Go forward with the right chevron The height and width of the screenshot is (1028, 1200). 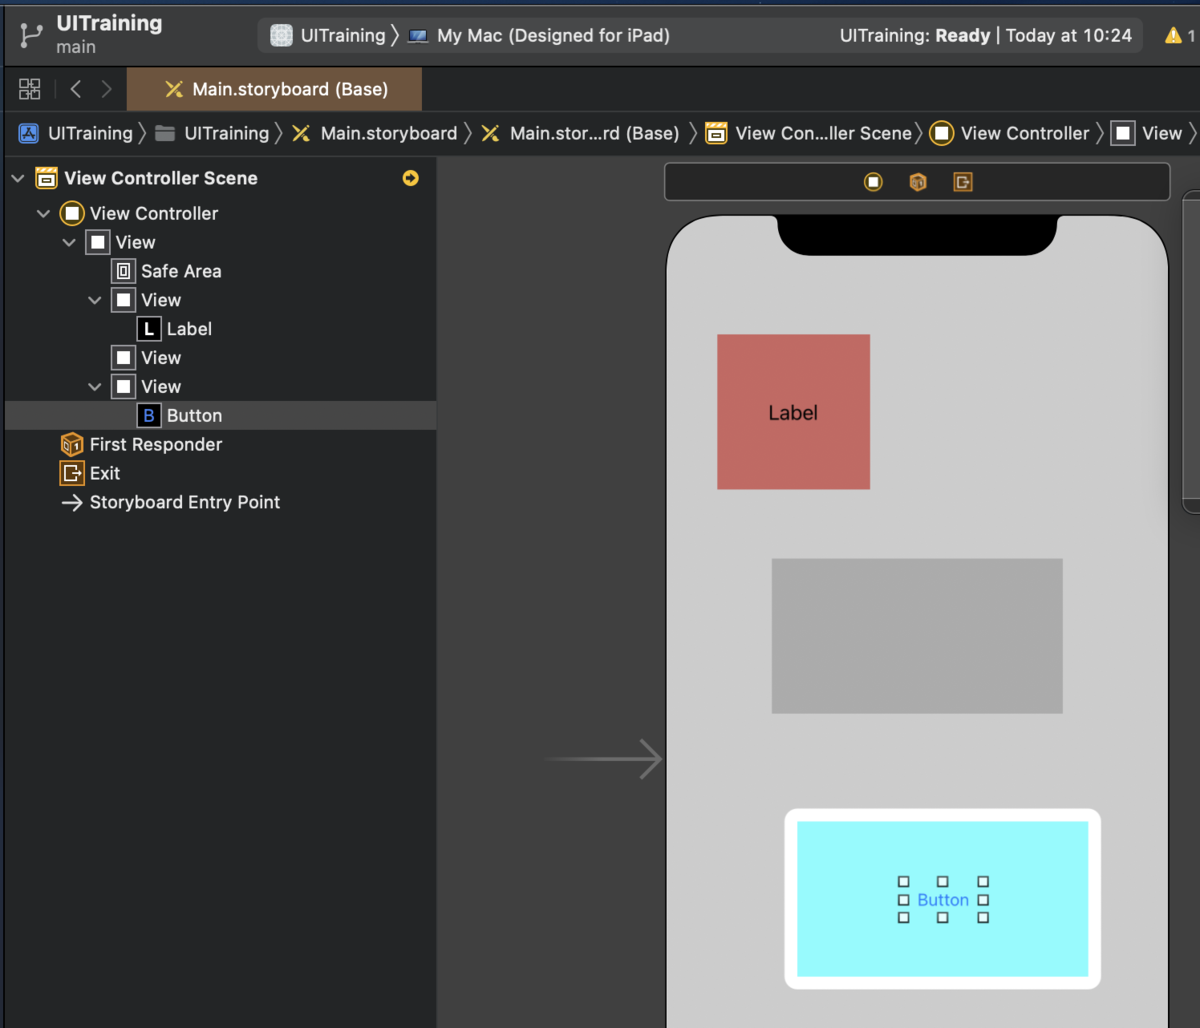106,89
